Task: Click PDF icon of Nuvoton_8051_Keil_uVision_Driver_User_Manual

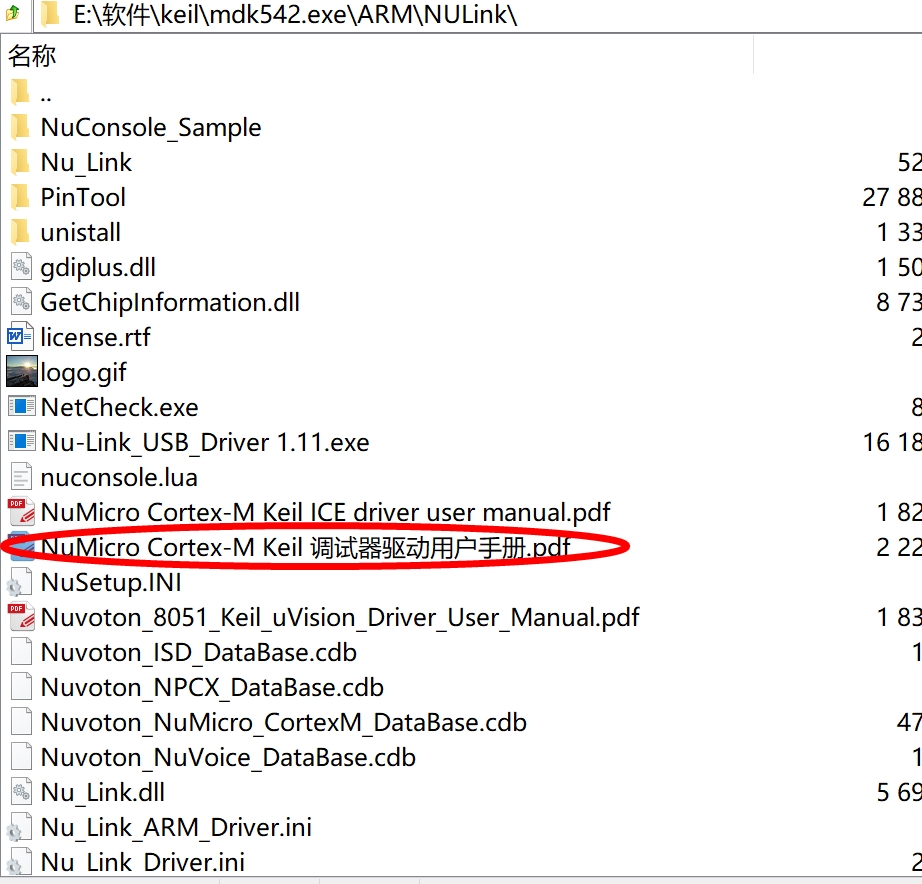Action: pyautogui.click(x=21, y=617)
